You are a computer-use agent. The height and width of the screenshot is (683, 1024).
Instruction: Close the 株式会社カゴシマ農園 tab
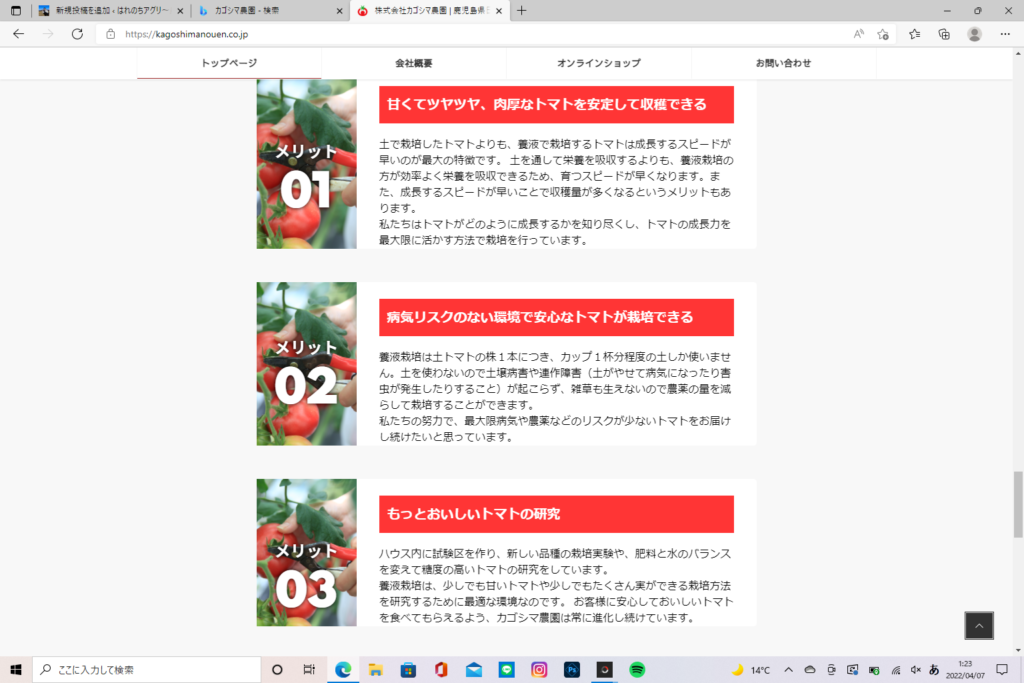pyautogui.click(x=499, y=10)
